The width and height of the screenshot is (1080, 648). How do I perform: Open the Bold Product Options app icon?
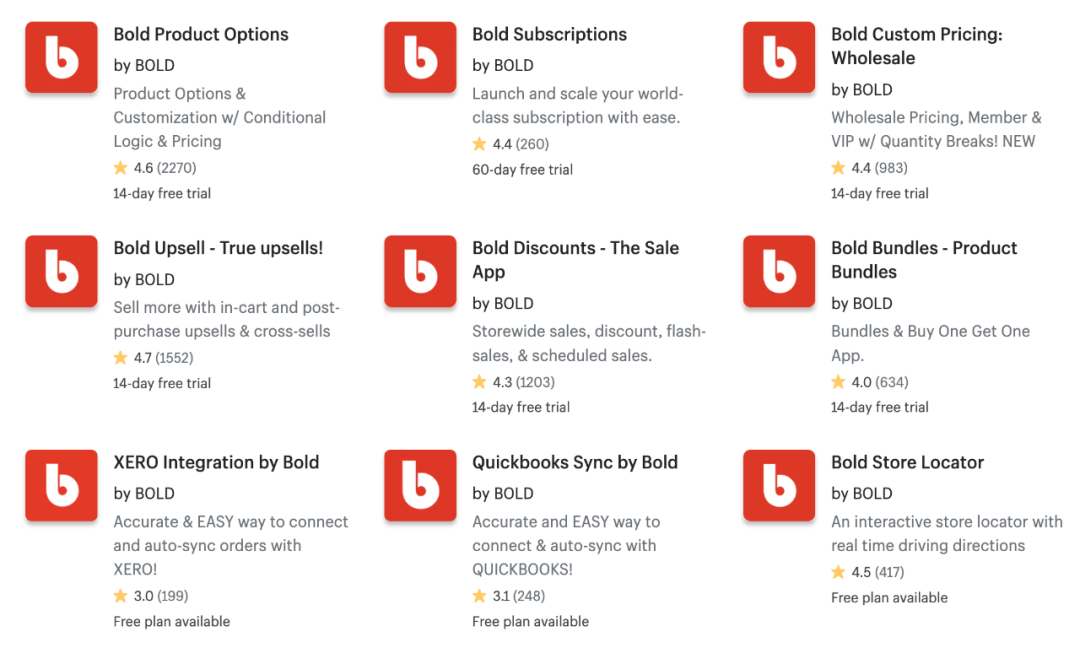pyautogui.click(x=61, y=57)
